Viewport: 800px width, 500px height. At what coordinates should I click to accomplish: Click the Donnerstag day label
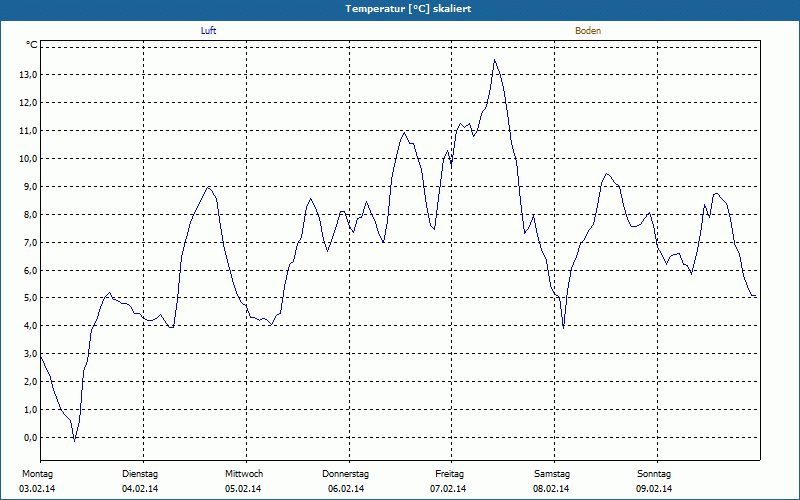[345, 474]
